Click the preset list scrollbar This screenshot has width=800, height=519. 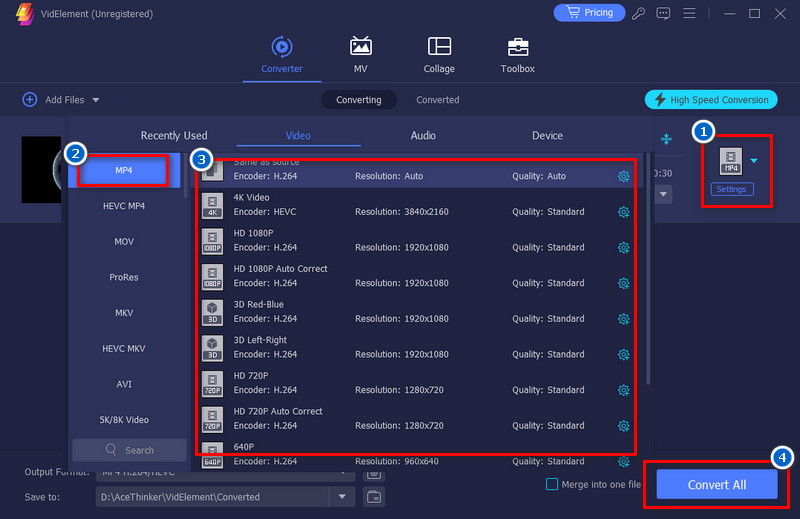pos(648,268)
